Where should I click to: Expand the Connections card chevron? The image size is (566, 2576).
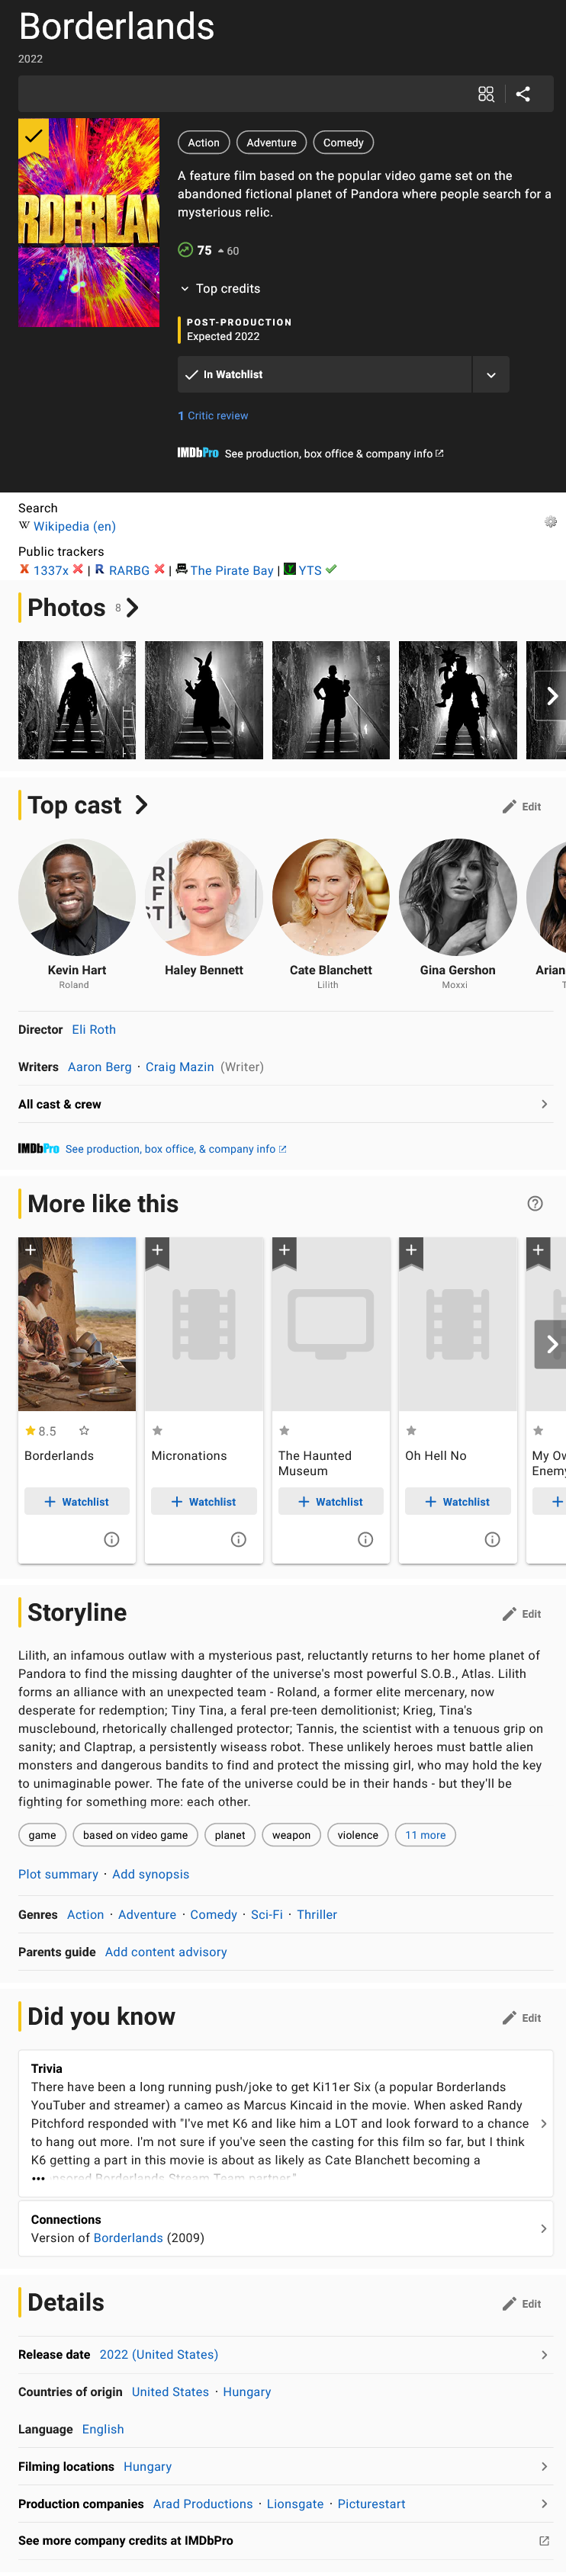544,2229
